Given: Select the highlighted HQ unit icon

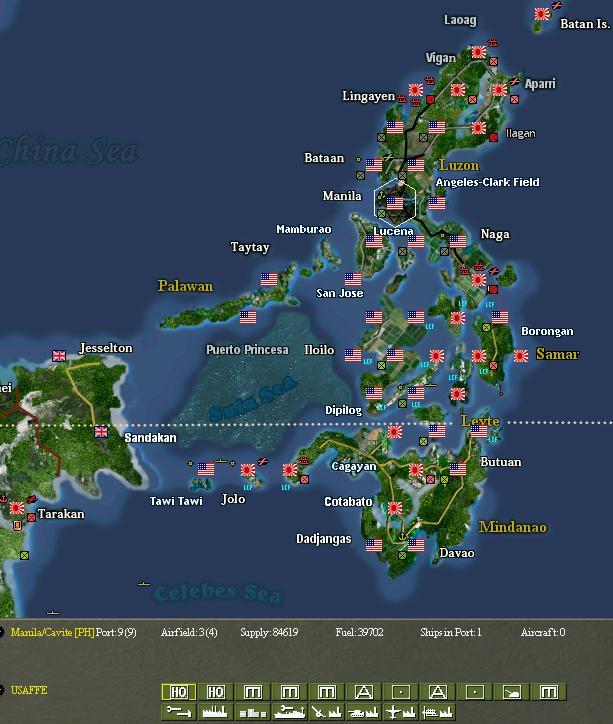Looking at the screenshot, I should [179, 692].
